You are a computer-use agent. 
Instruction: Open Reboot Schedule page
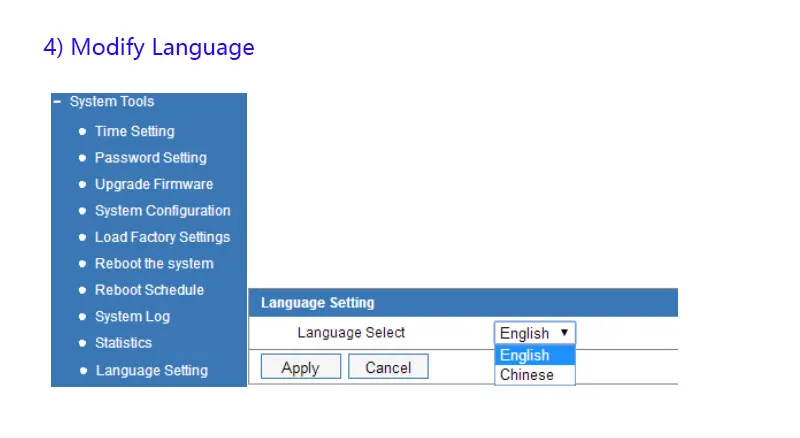click(149, 290)
